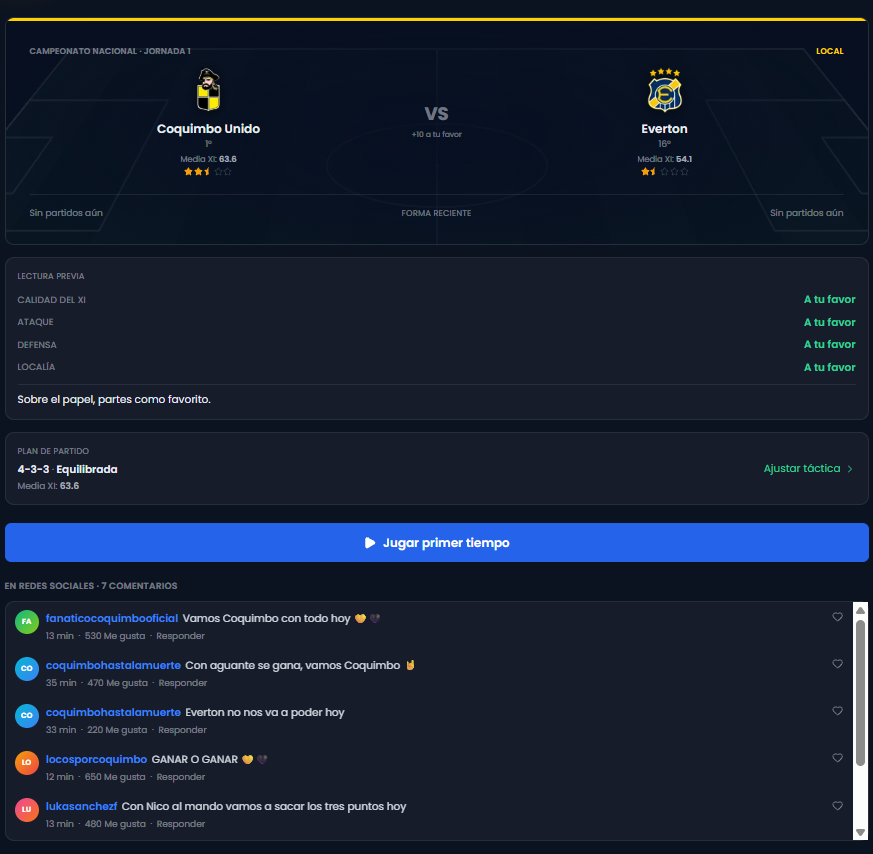Start the match with Jugar primer tiempo
Image resolution: width=873 pixels, height=854 pixels.
pyautogui.click(x=436, y=542)
